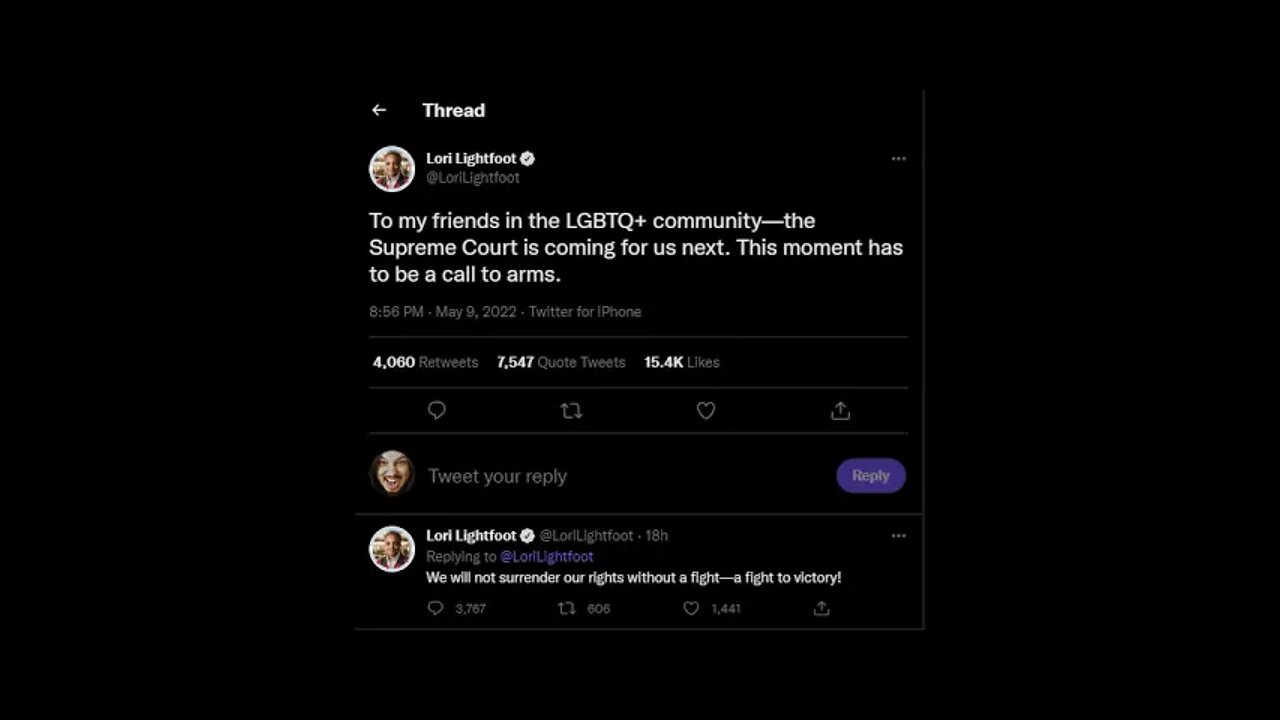Image resolution: width=1280 pixels, height=720 pixels.
Task: Click the reply count icon showing 3,767
Action: pos(436,608)
